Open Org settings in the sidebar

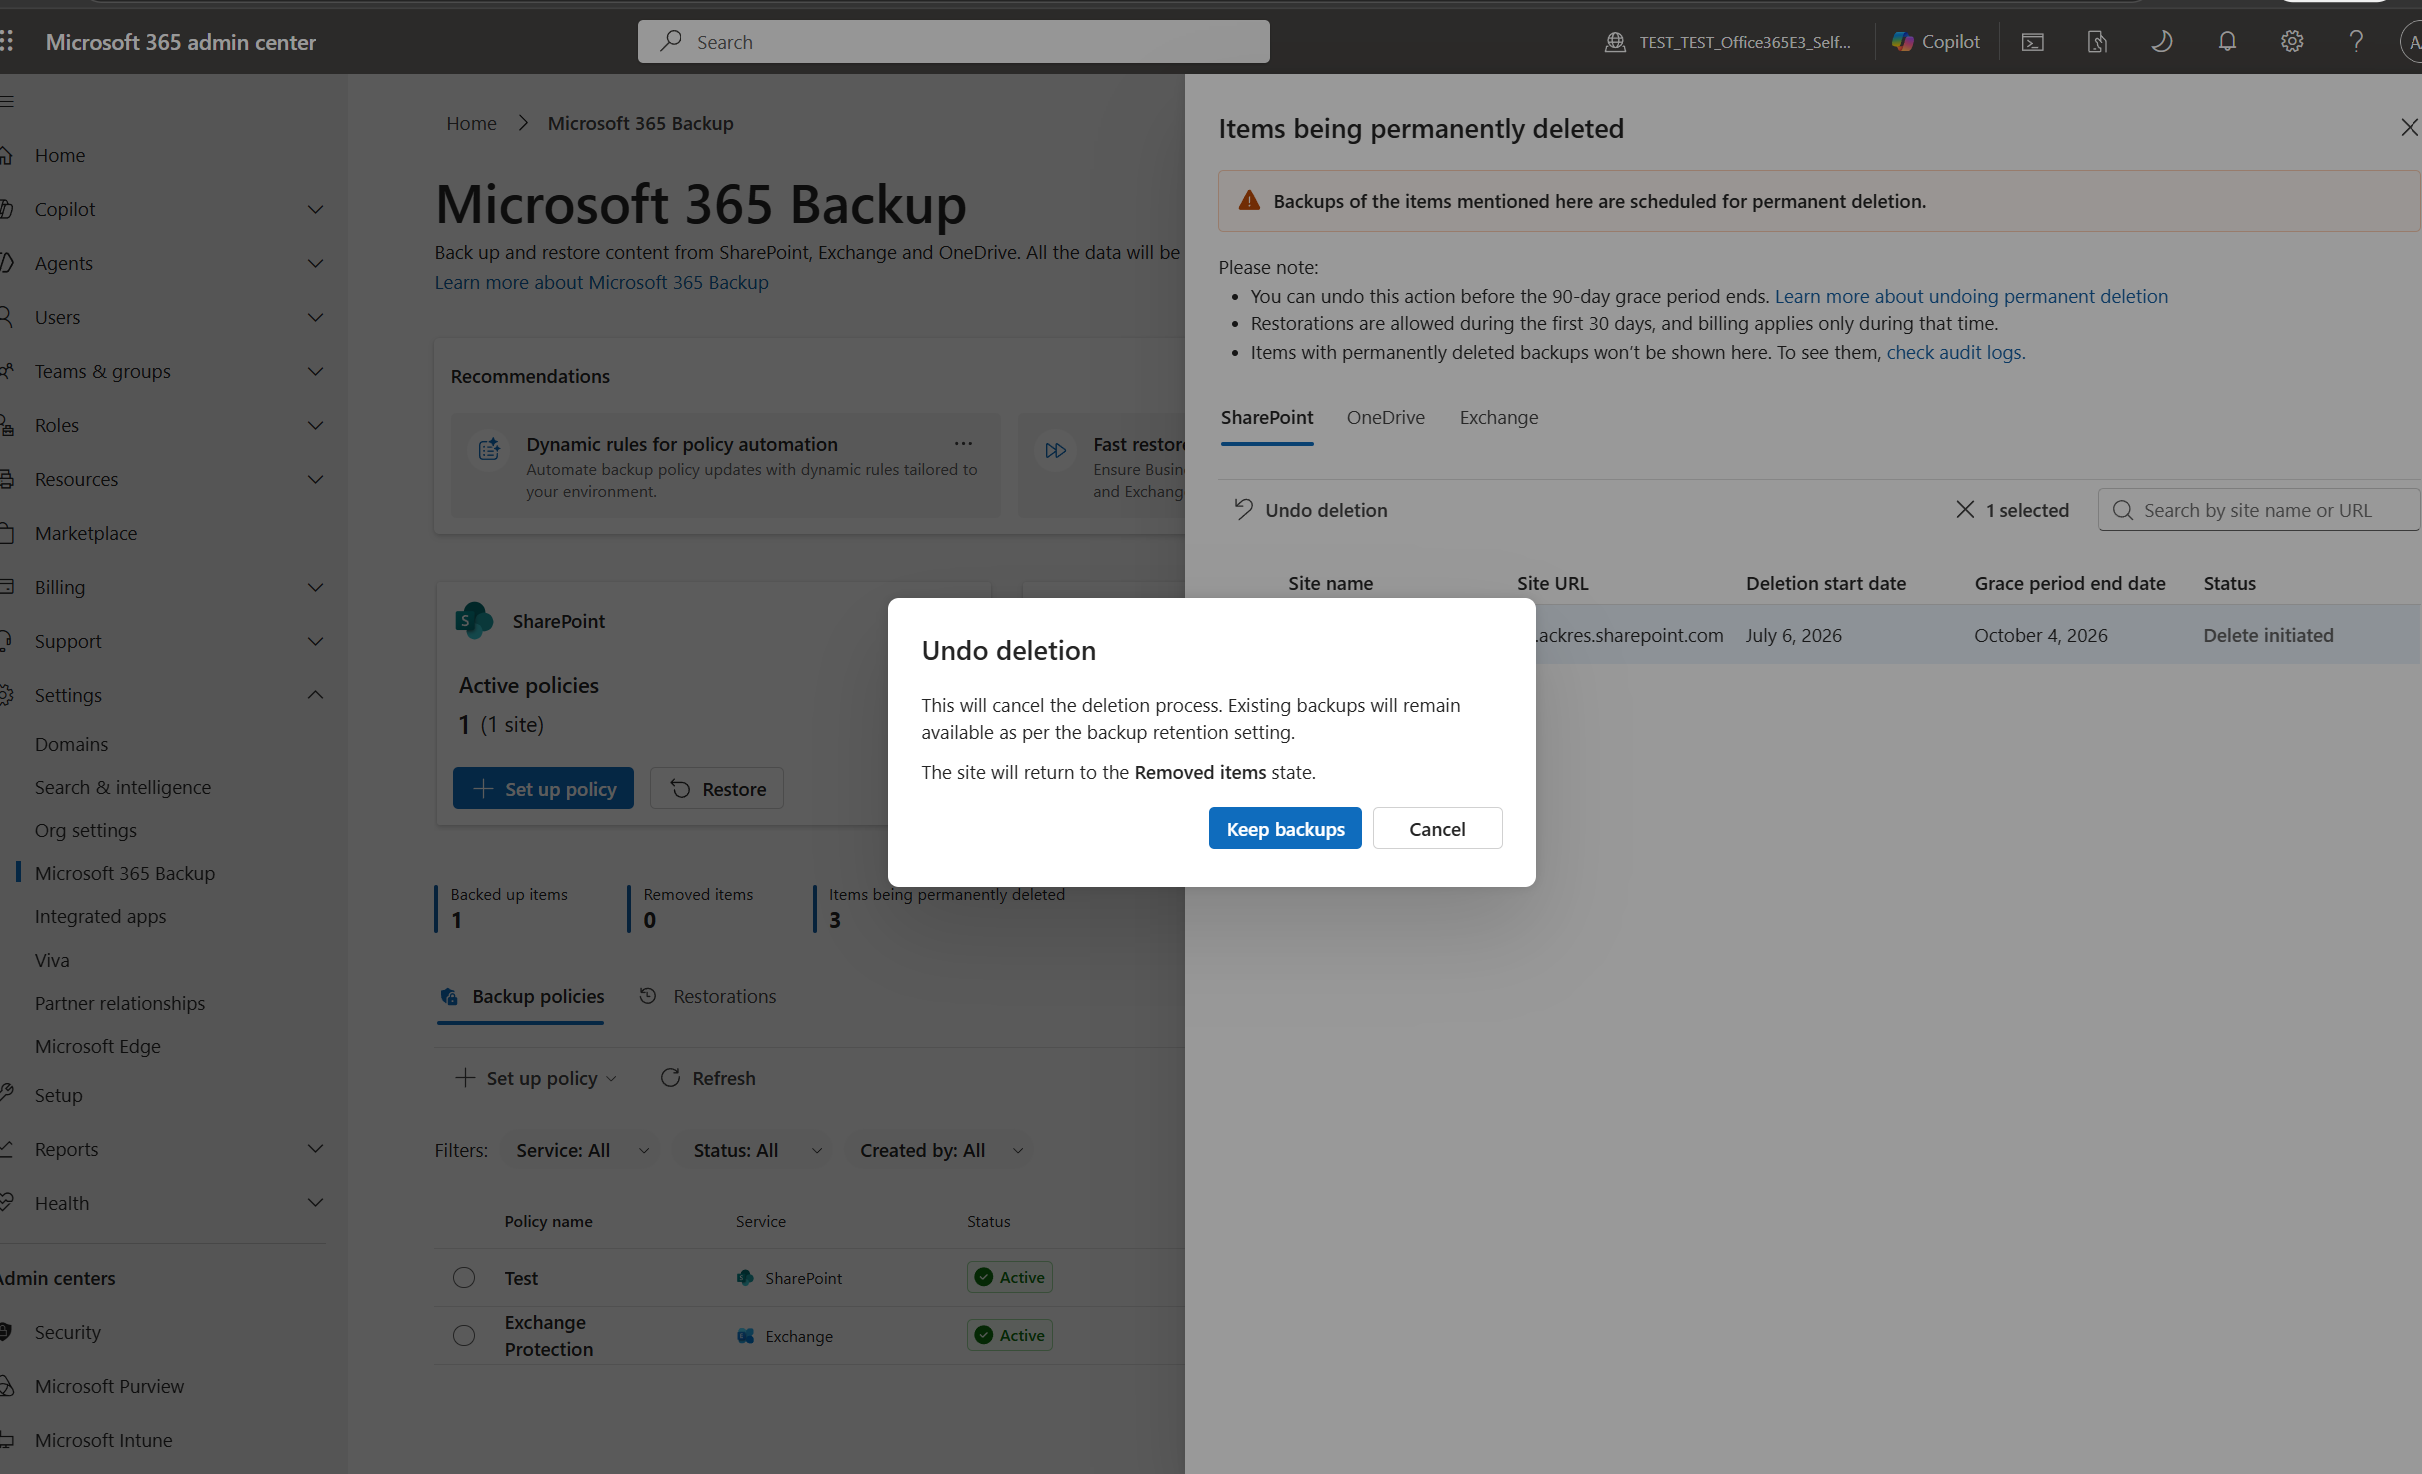(x=85, y=830)
